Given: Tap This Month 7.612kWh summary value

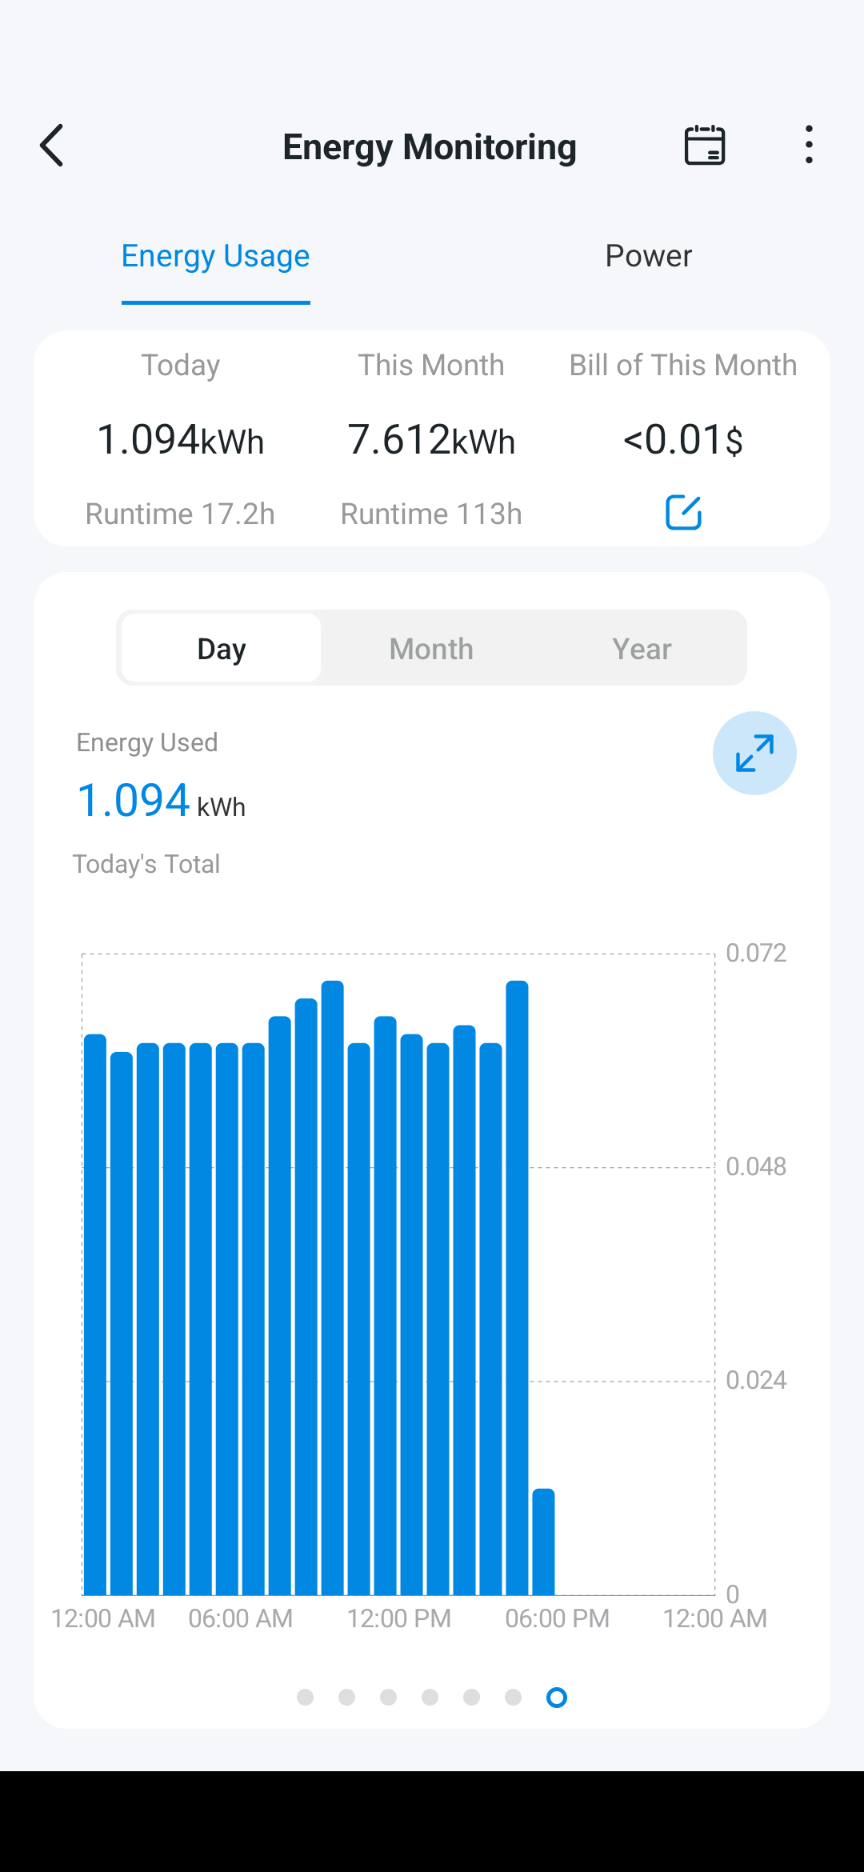Looking at the screenshot, I should [x=431, y=440].
